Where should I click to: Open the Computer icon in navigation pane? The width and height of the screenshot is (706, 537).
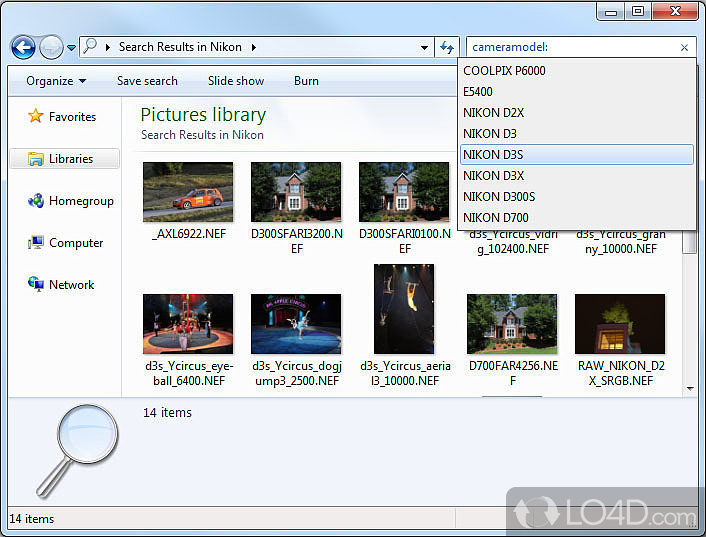pos(36,243)
